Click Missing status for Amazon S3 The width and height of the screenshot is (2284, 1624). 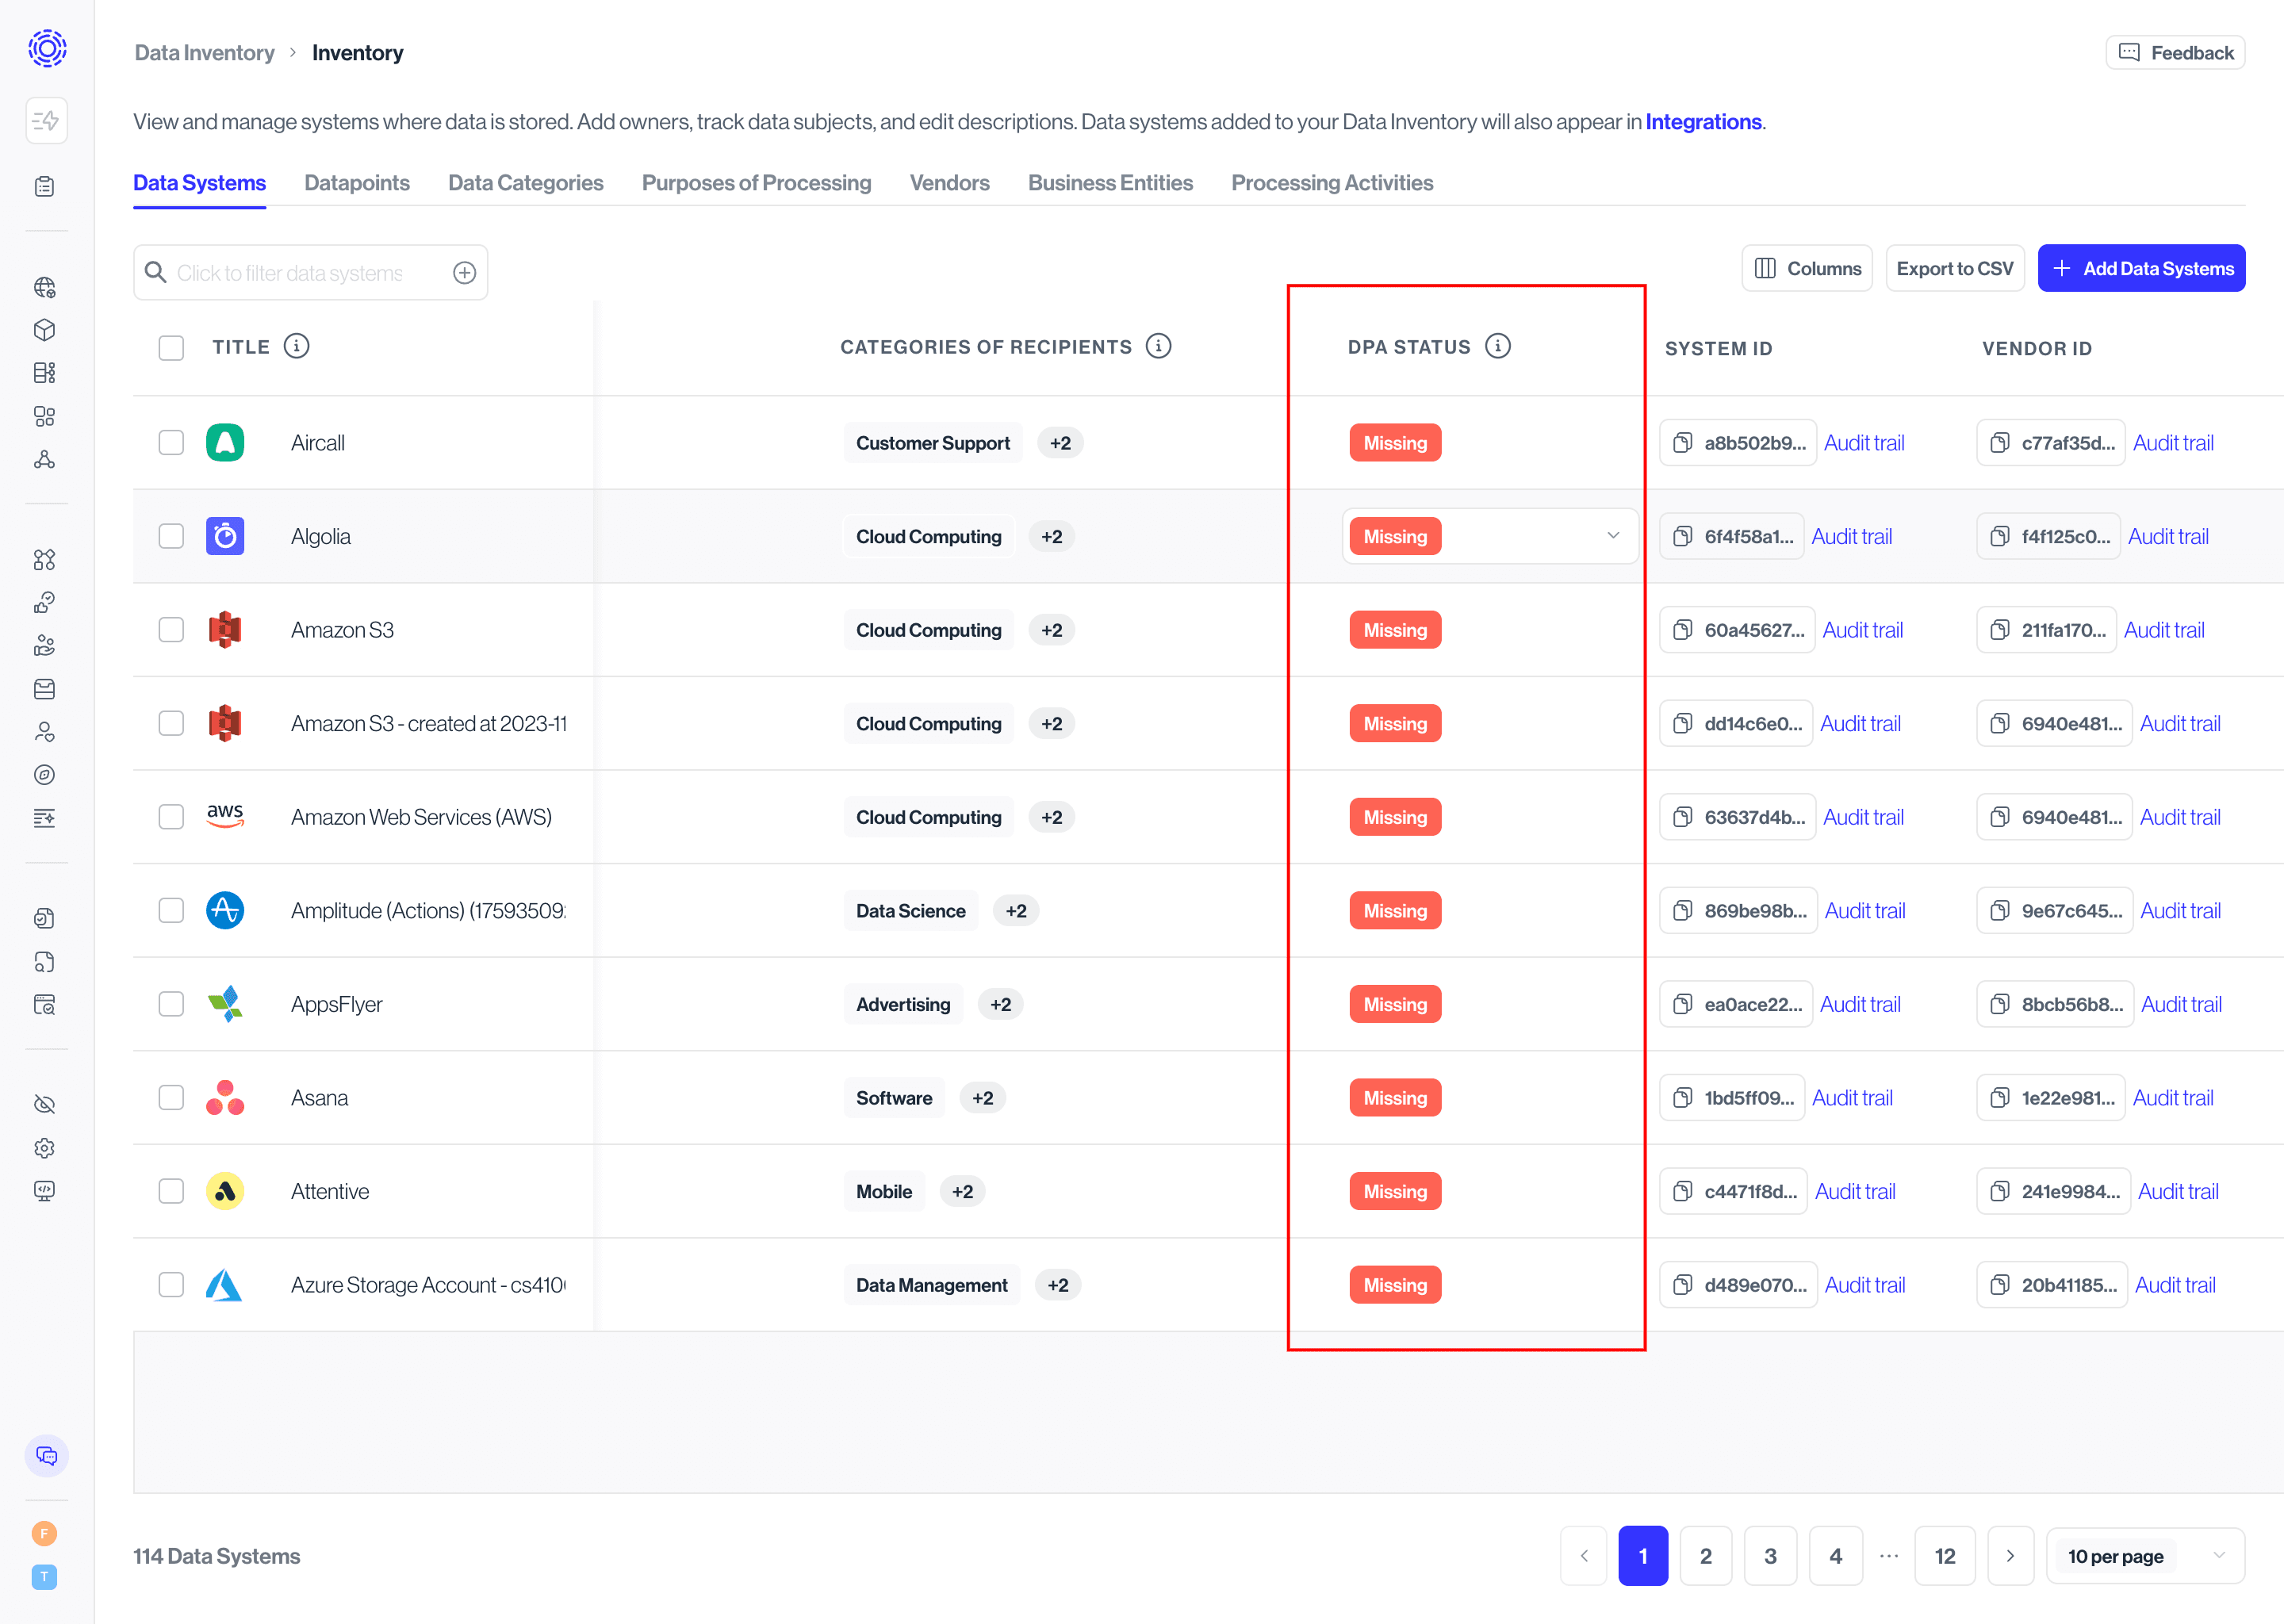pos(1395,630)
